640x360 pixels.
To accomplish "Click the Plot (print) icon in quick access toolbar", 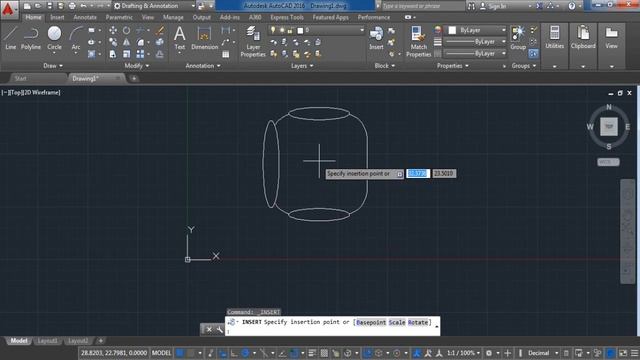I will [x=72, y=6].
